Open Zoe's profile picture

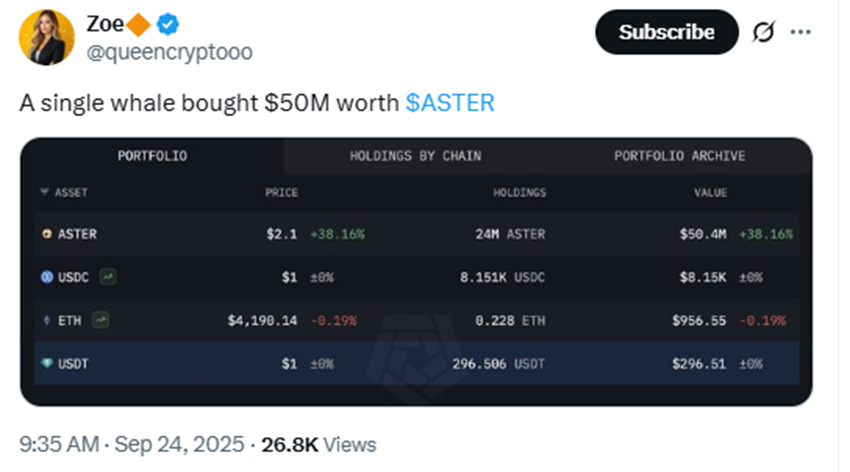pyautogui.click(x=46, y=39)
